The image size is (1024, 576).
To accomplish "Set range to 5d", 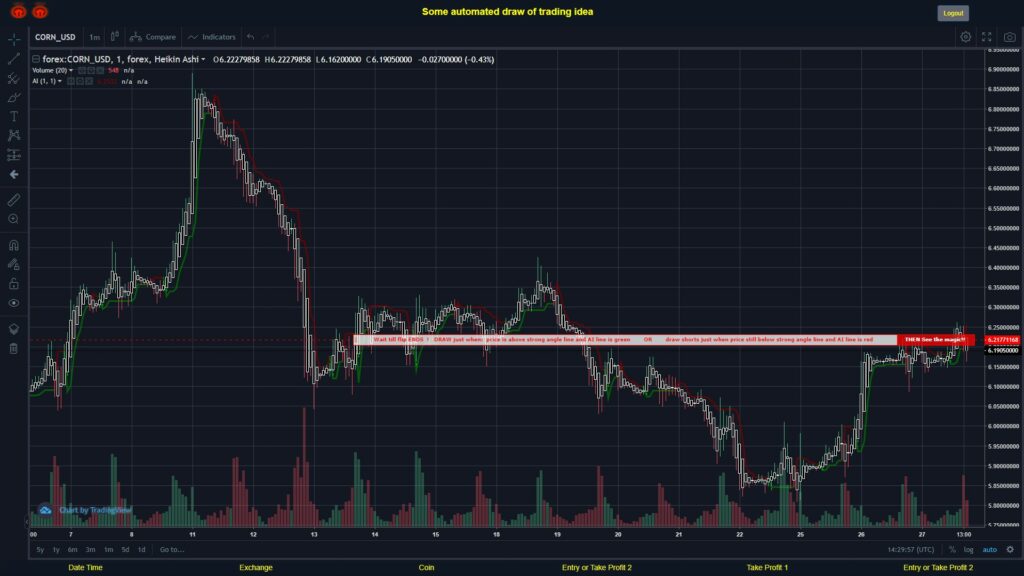I will pyautogui.click(x=125, y=550).
